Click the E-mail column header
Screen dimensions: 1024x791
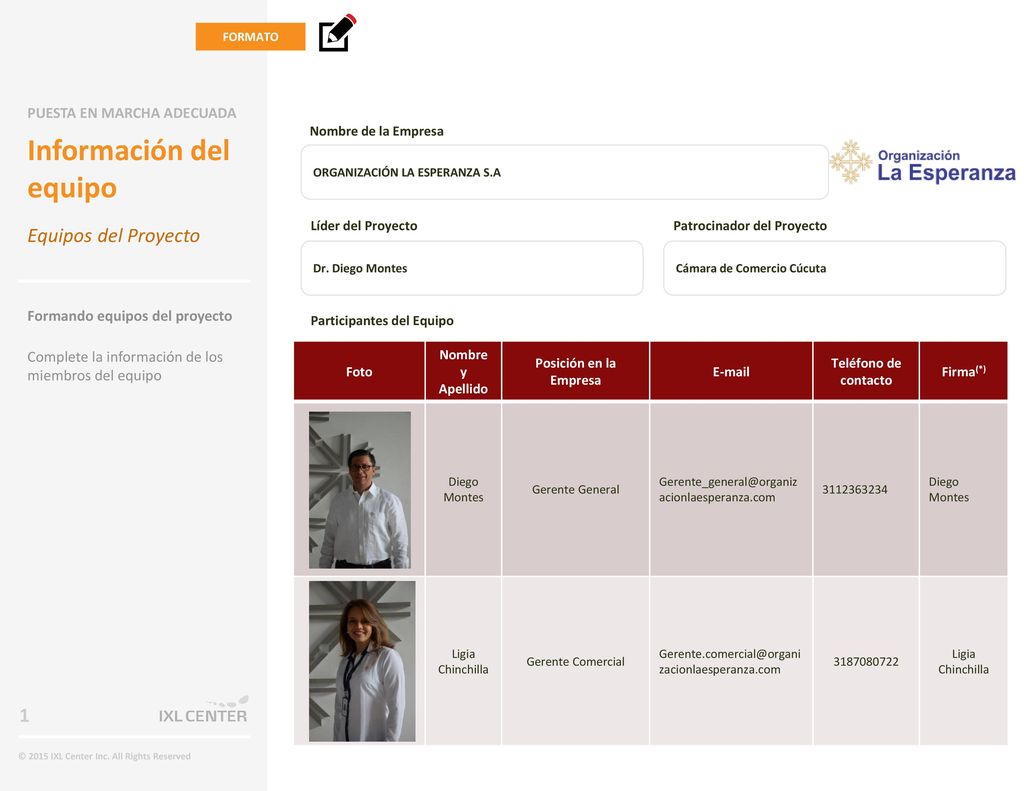[731, 371]
